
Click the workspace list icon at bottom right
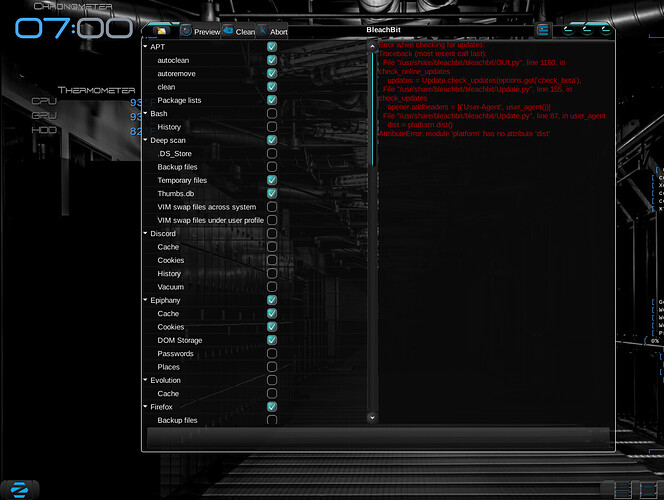click(x=622, y=489)
